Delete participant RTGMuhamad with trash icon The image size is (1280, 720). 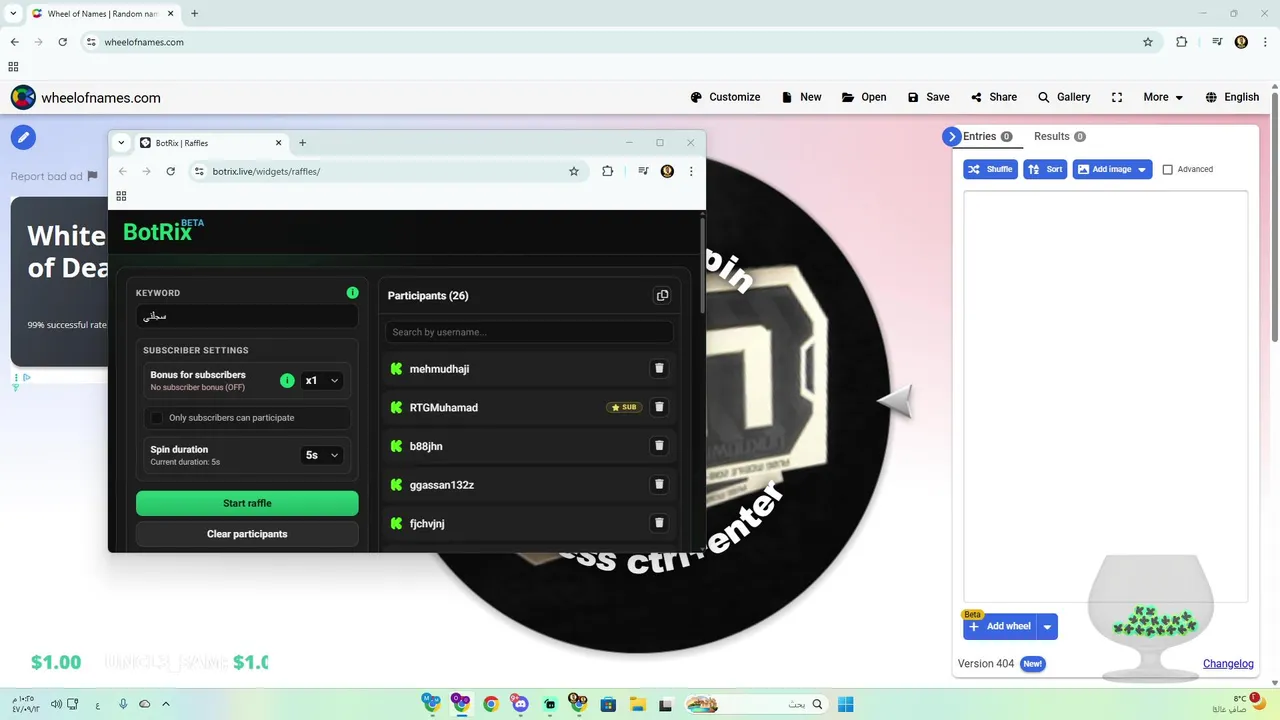pos(659,407)
